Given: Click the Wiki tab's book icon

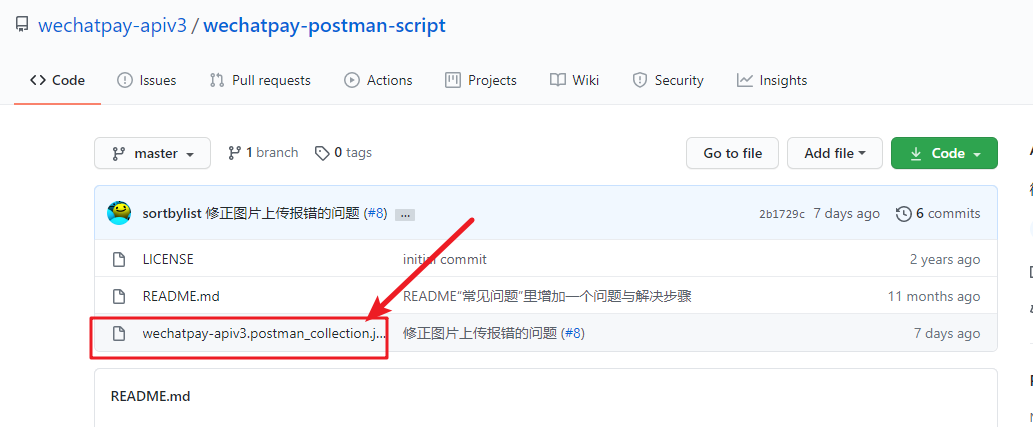Looking at the screenshot, I should tap(558, 80).
